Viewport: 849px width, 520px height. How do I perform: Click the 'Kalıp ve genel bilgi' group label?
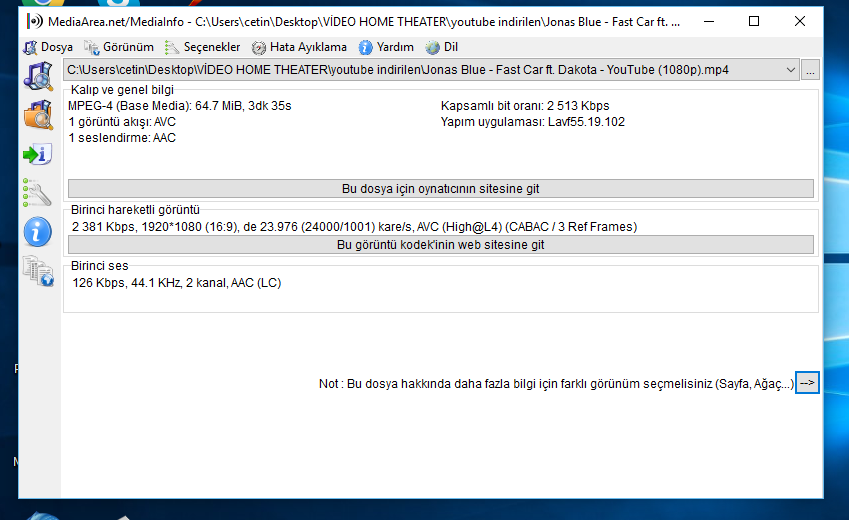tap(122, 90)
